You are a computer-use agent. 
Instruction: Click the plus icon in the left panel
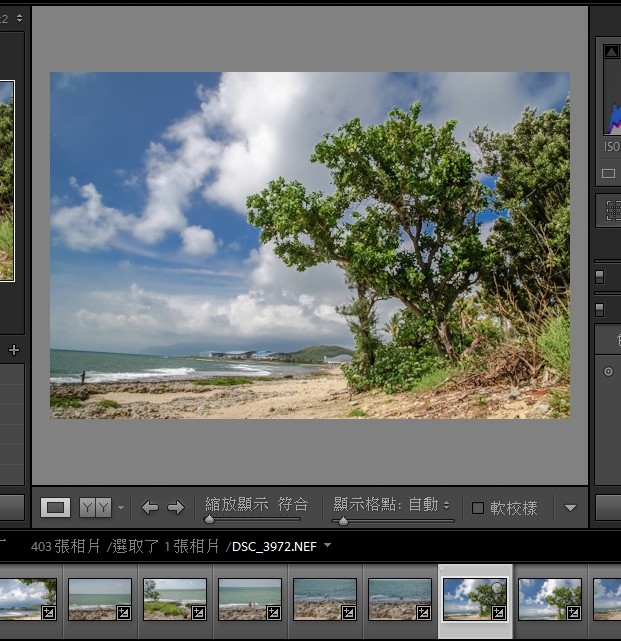click(14, 350)
